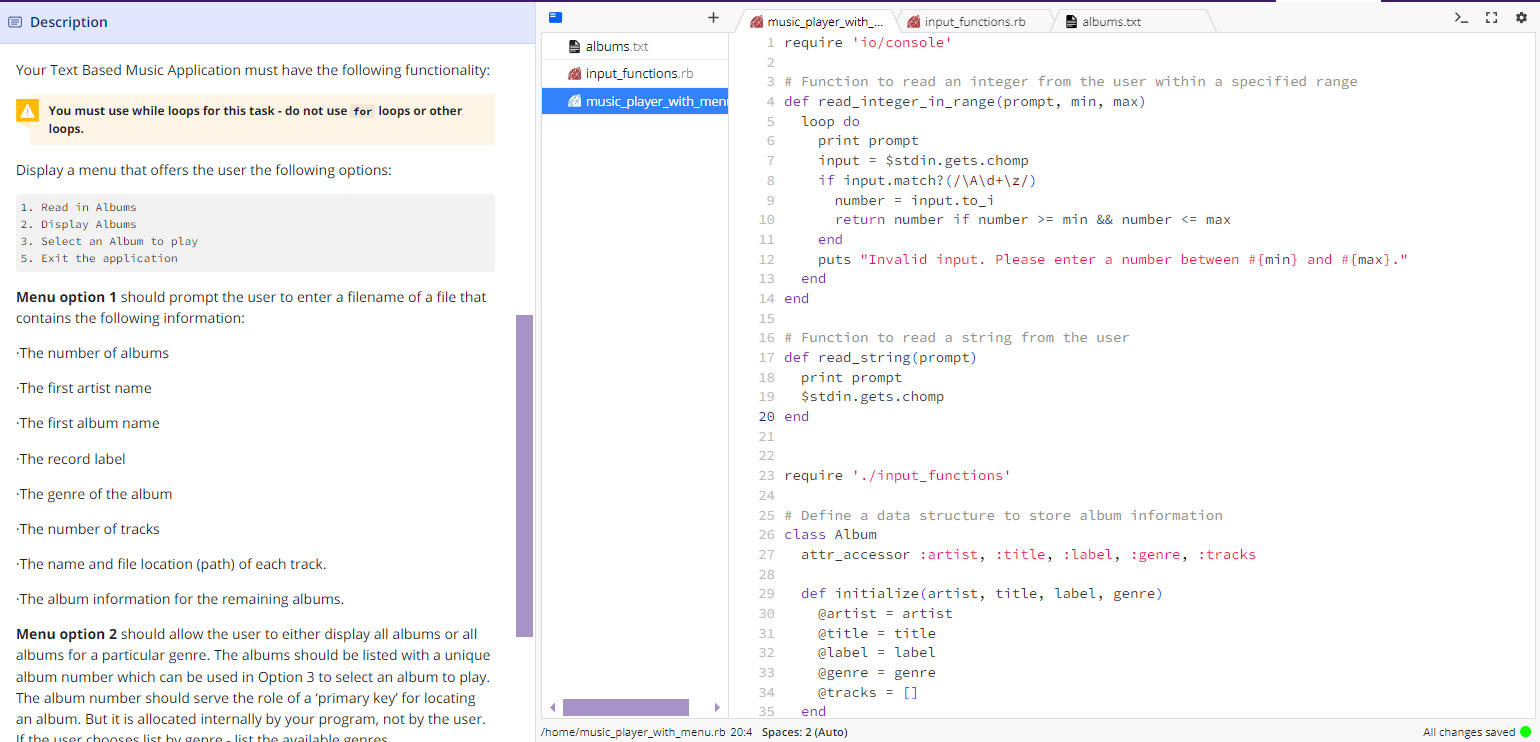Viewport: 1540px width, 742px height.
Task: Click the file path in status bar
Action: (x=633, y=732)
